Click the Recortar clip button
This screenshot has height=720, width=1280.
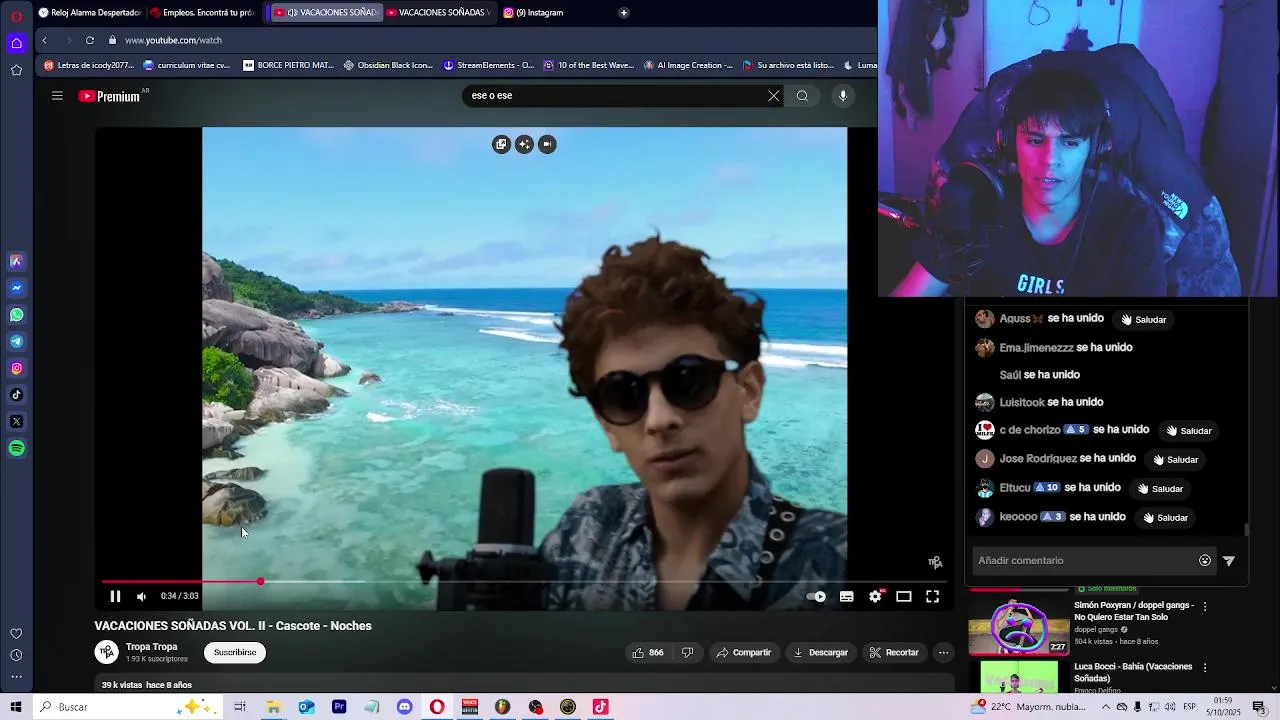pos(894,652)
